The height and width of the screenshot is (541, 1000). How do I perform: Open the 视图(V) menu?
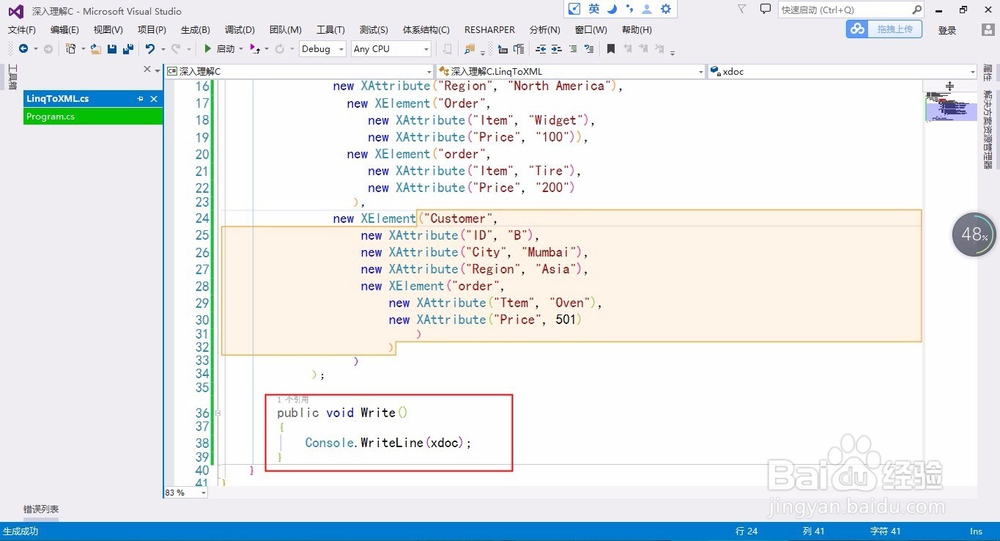[x=108, y=30]
